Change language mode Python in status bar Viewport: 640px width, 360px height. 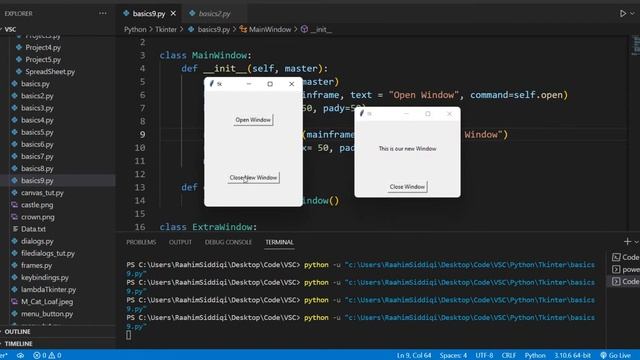(535, 356)
